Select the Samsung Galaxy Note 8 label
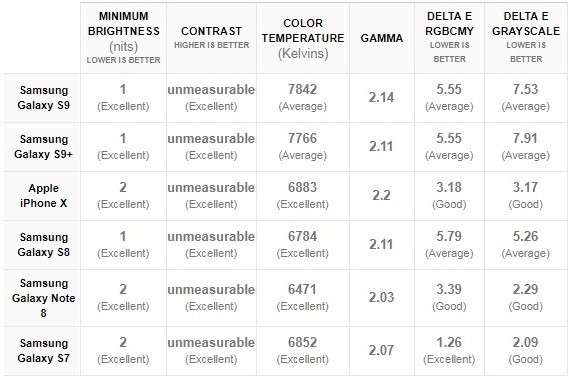This screenshot has height=380, width=569. click(44, 298)
